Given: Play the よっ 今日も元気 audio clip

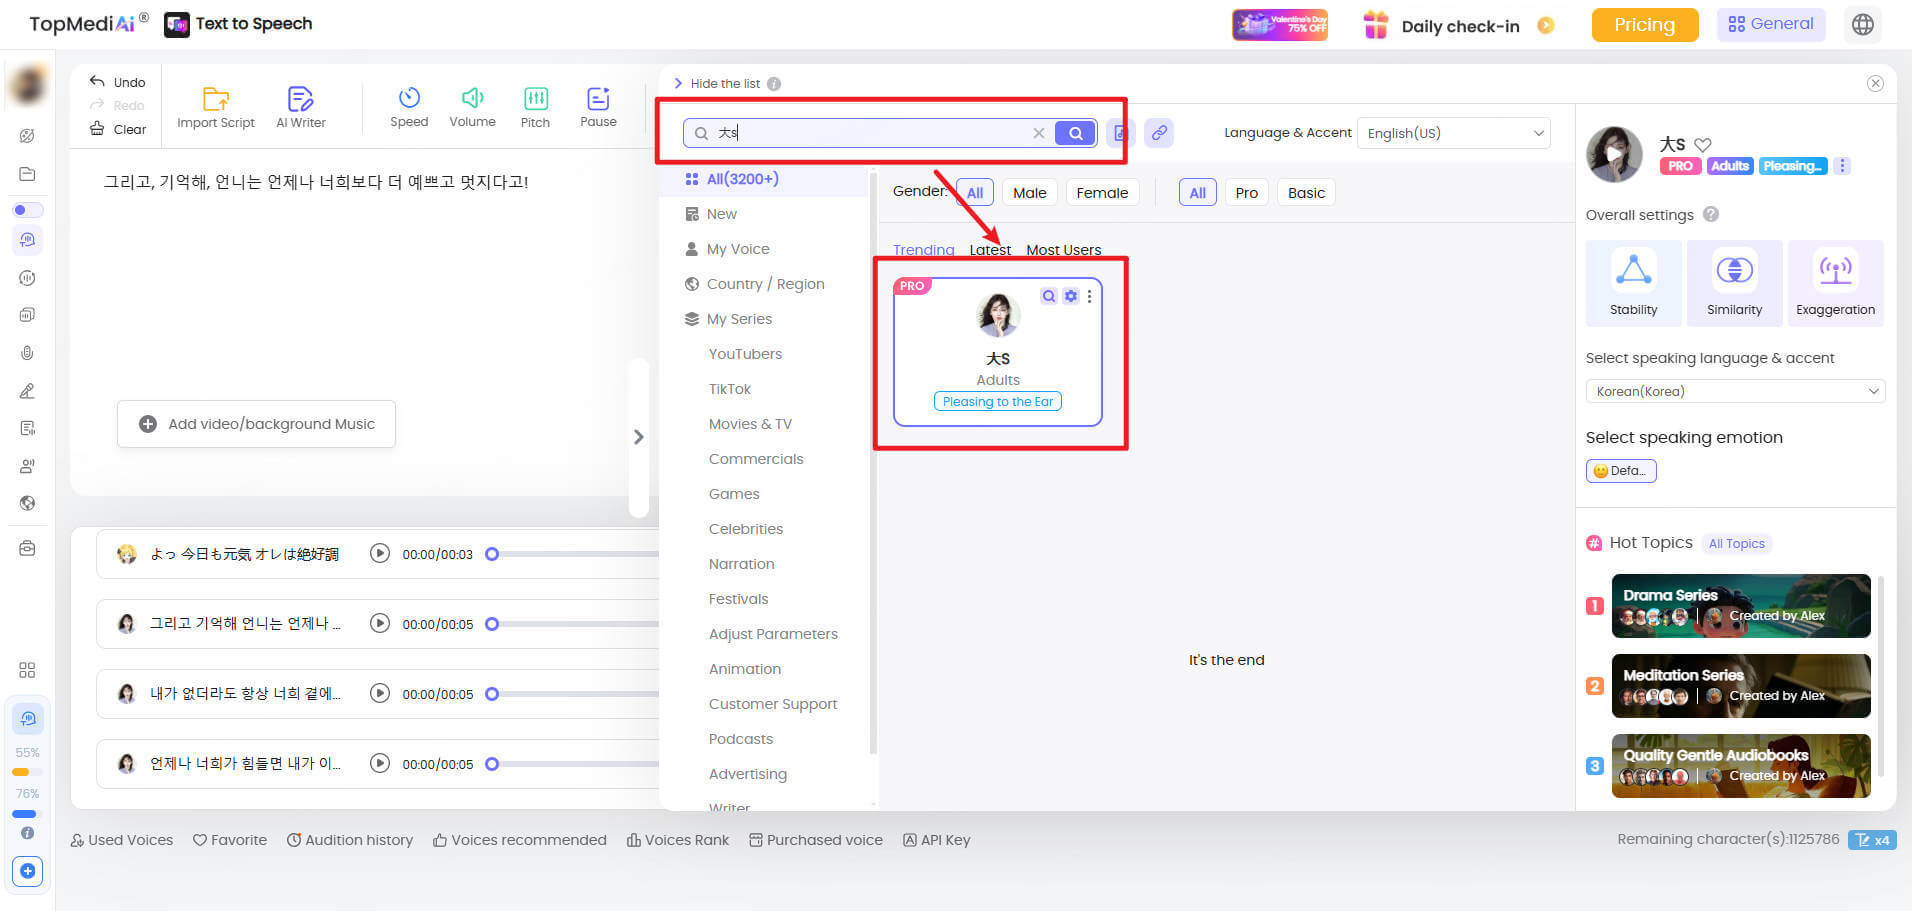Looking at the screenshot, I should point(379,553).
